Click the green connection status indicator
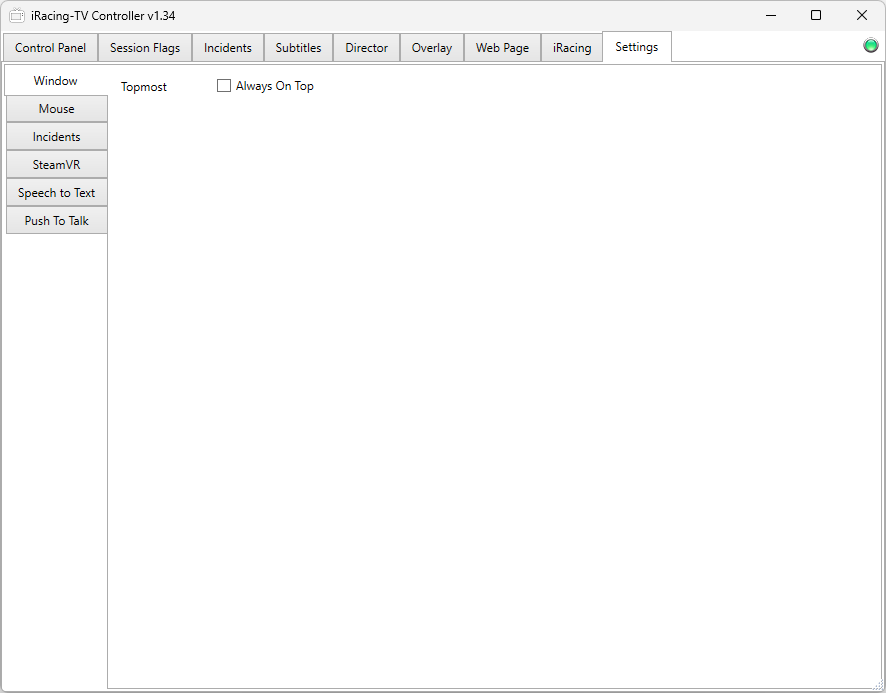Screen dimensions: 886x693 pos(871,45)
